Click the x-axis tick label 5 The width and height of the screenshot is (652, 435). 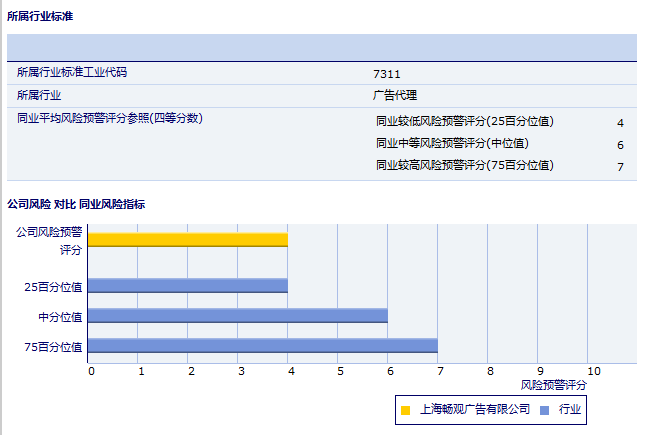click(x=341, y=371)
